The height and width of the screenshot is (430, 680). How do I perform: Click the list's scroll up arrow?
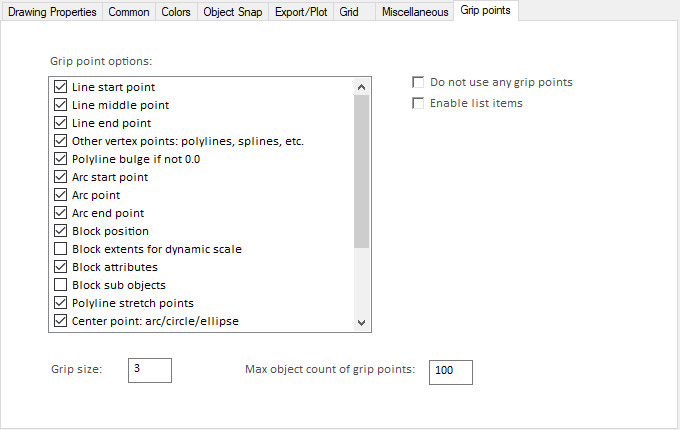tap(362, 87)
